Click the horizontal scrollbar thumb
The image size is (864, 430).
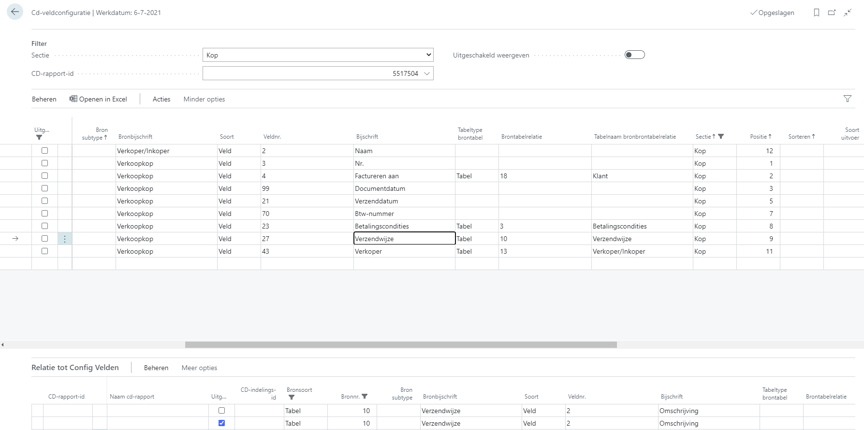pos(401,345)
